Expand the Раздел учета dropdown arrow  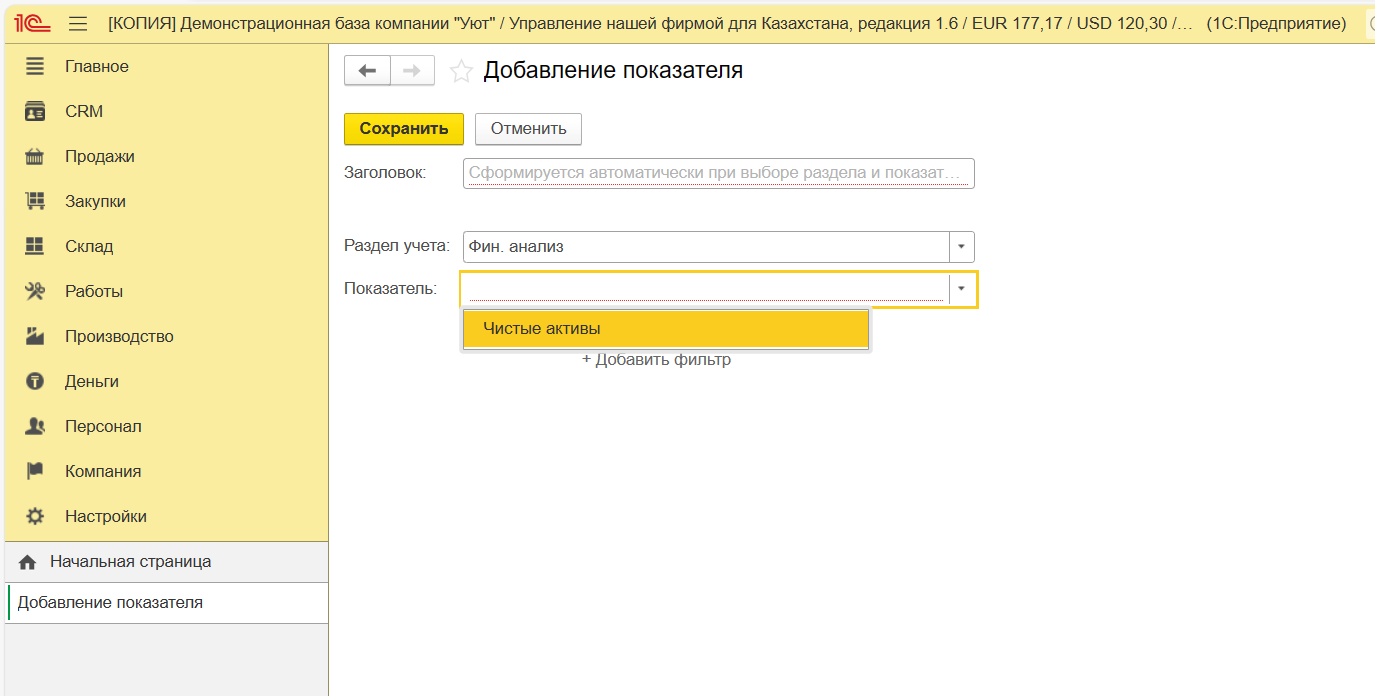(x=961, y=246)
